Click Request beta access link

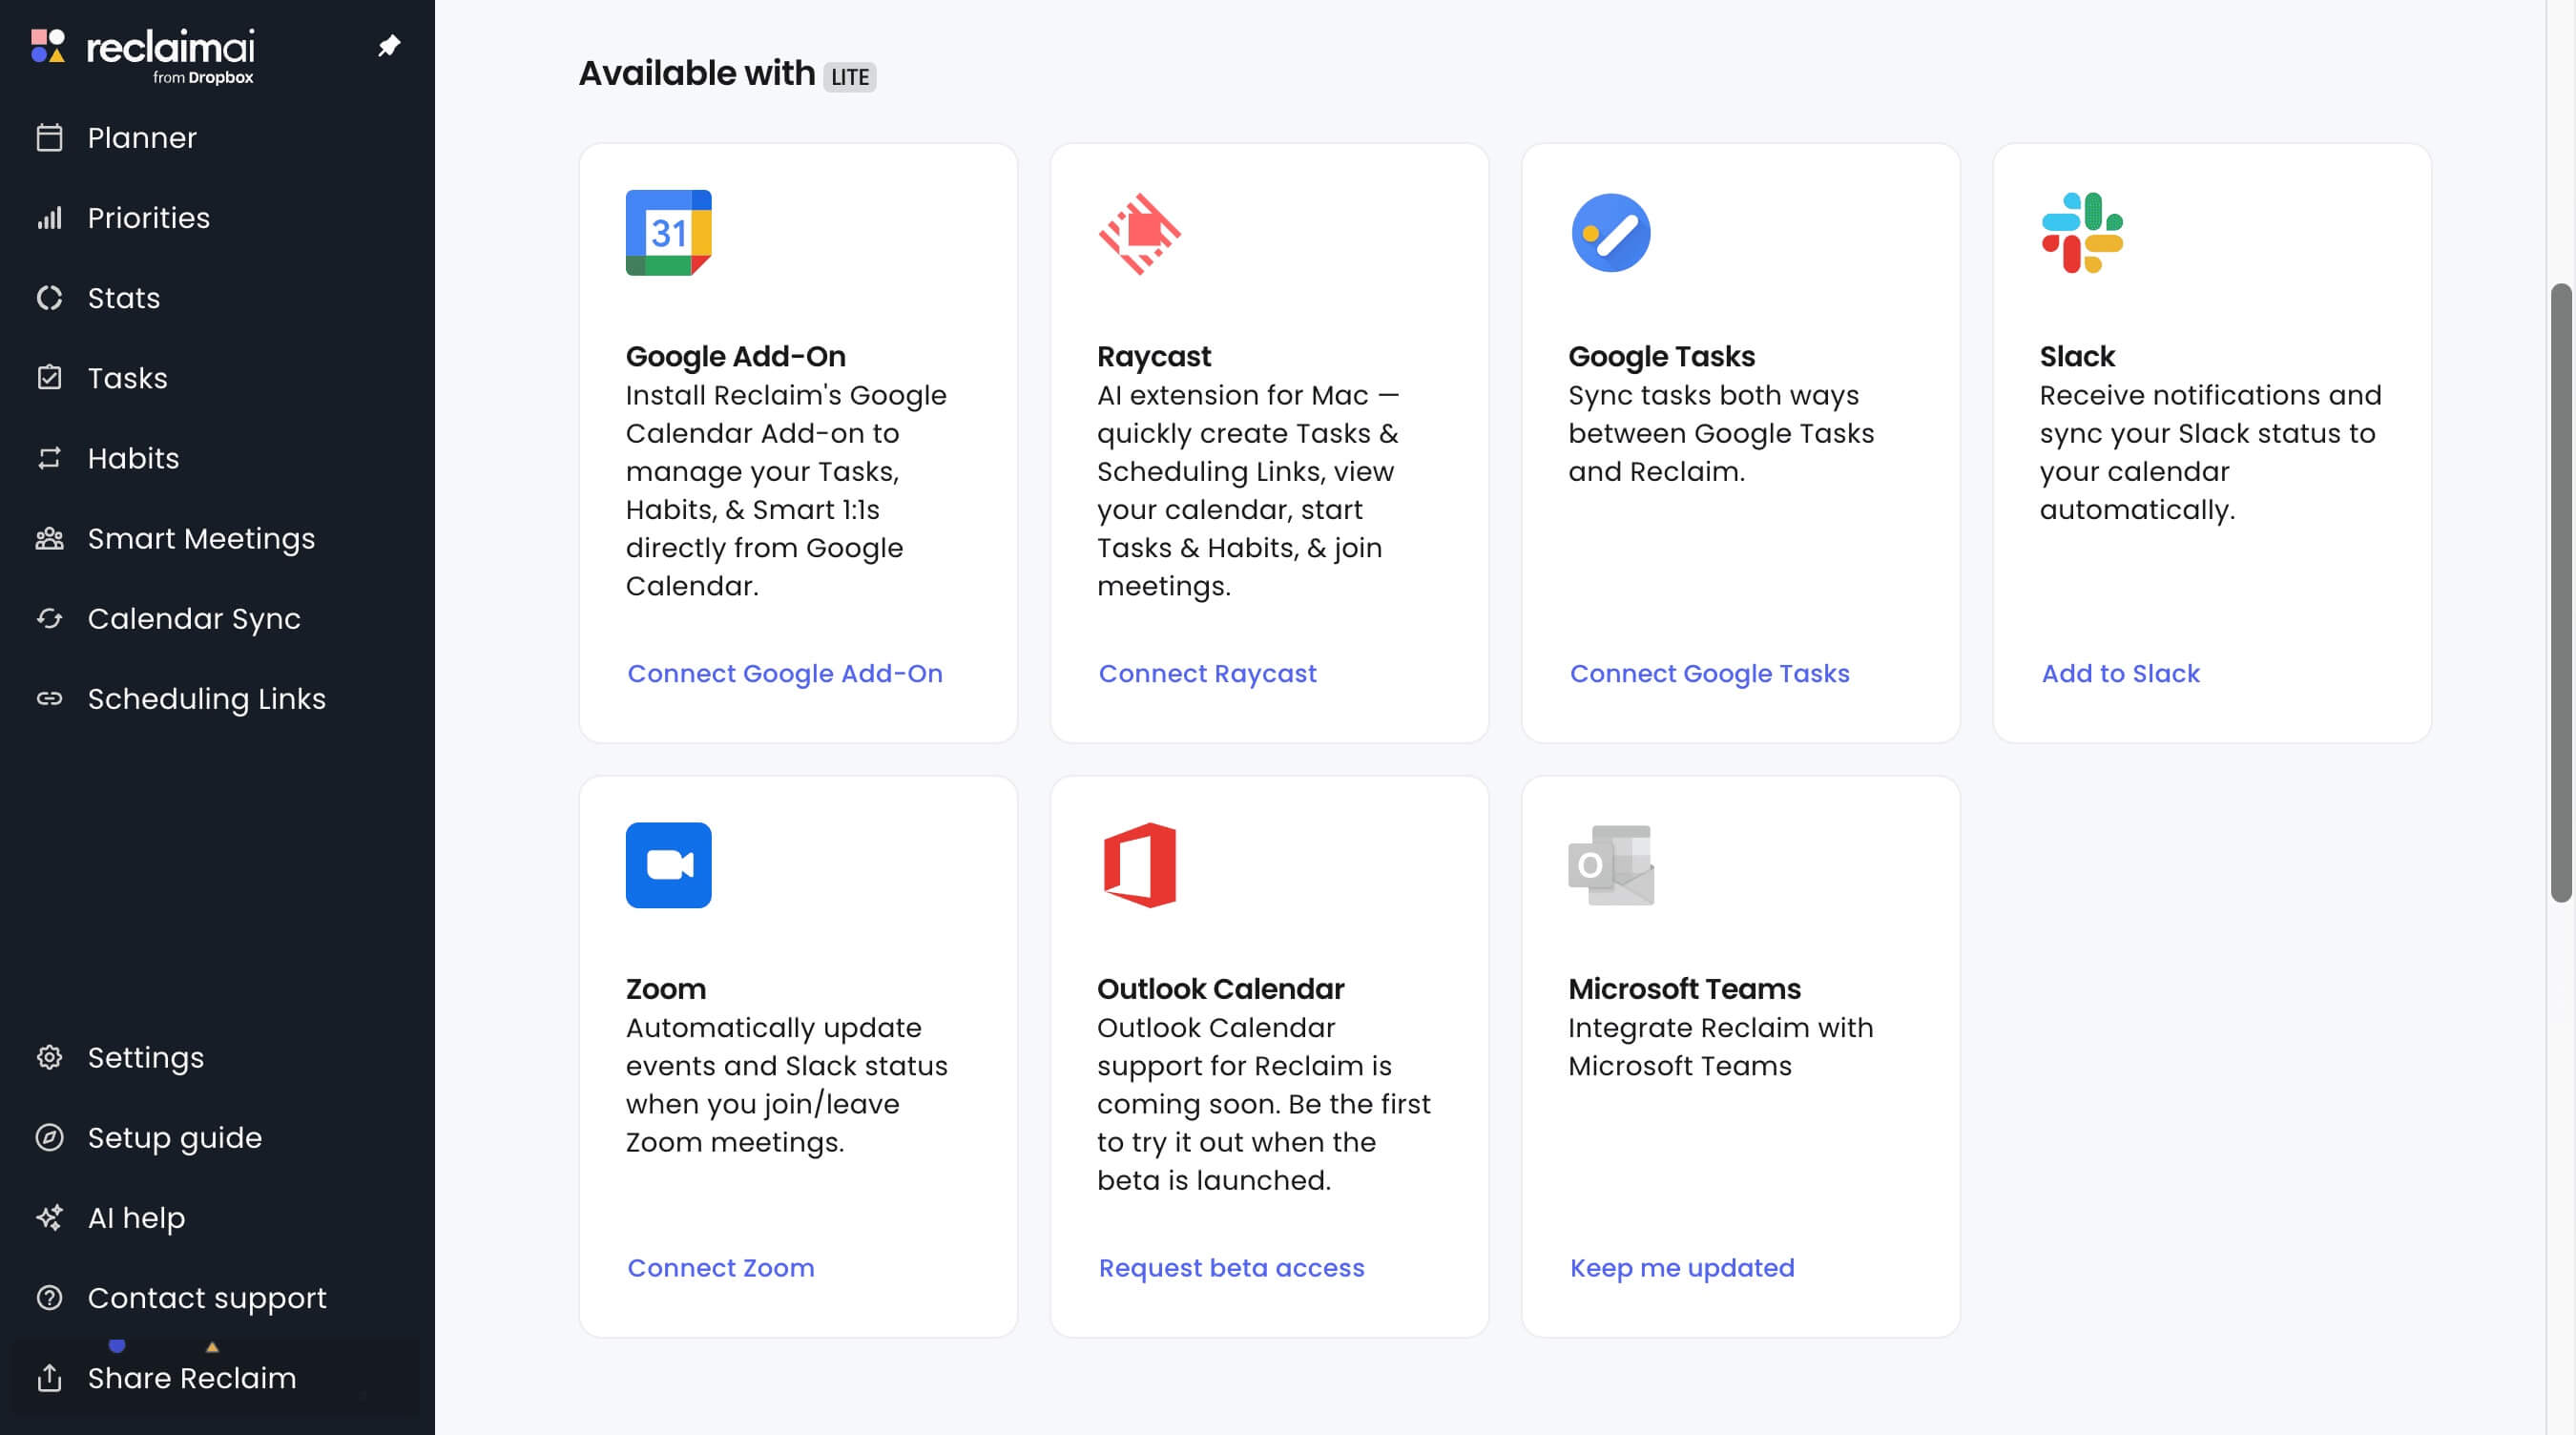click(1231, 1267)
